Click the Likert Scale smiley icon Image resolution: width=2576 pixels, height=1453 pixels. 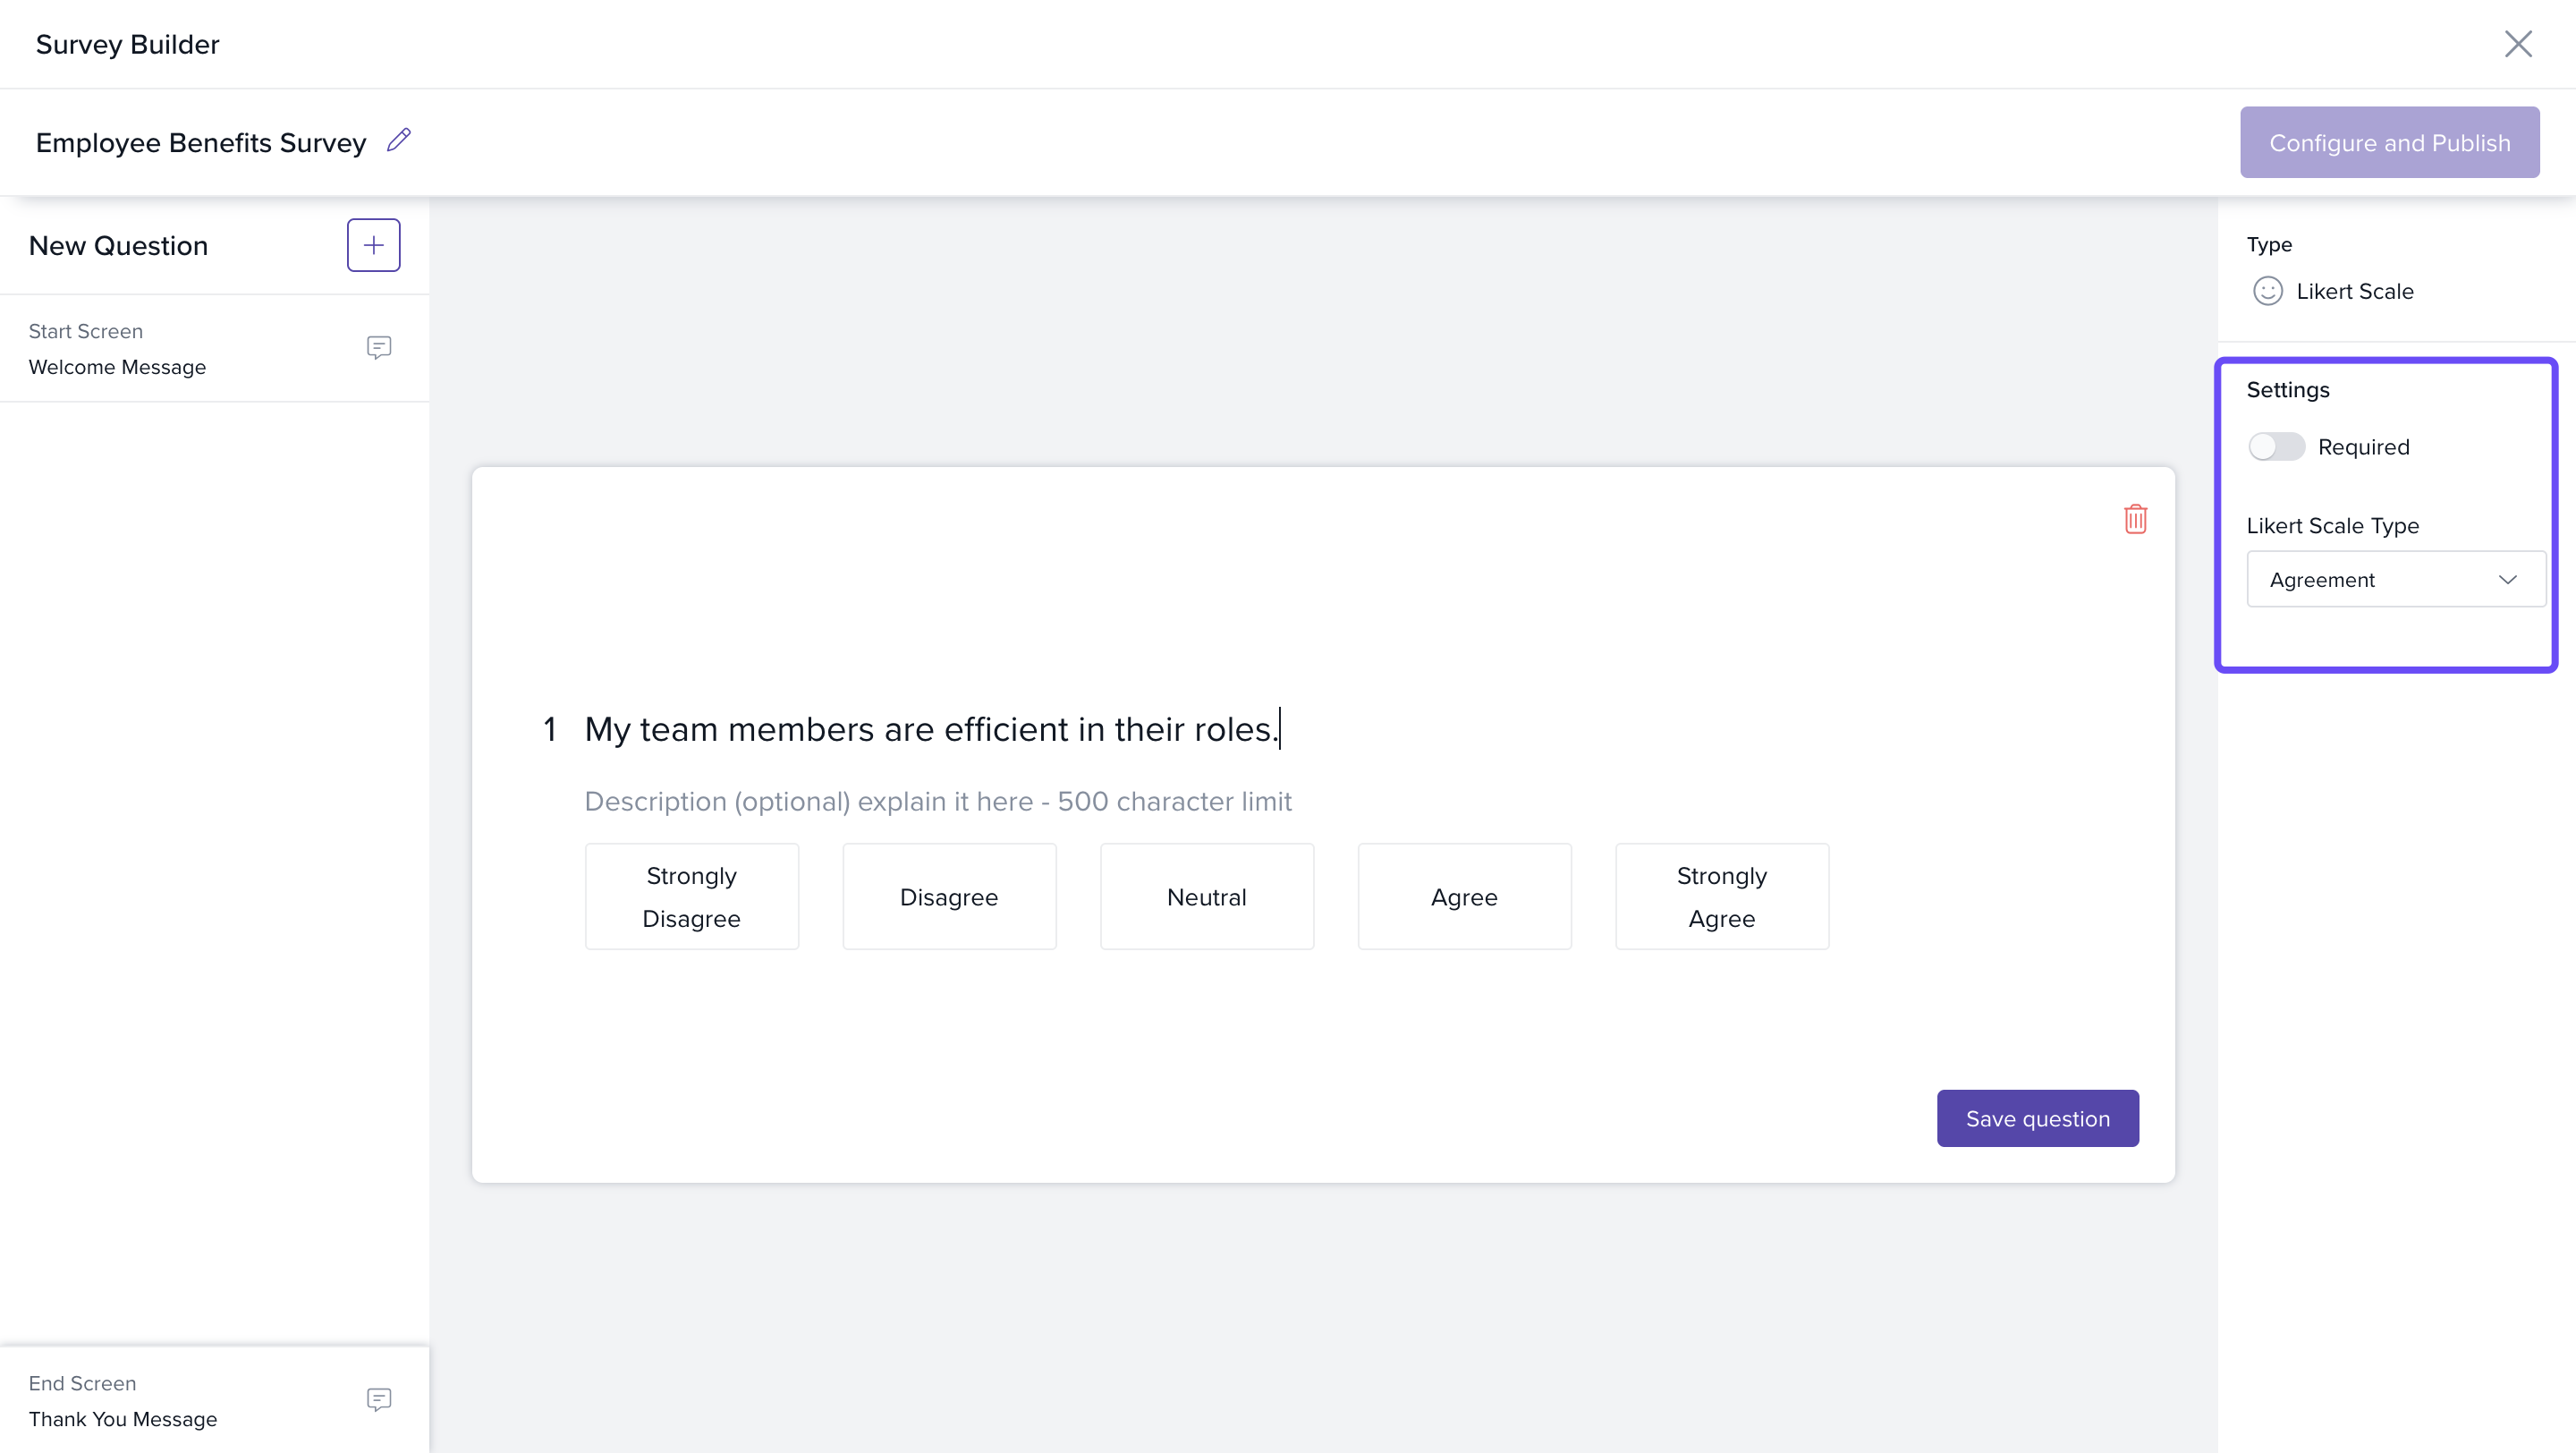click(2267, 291)
